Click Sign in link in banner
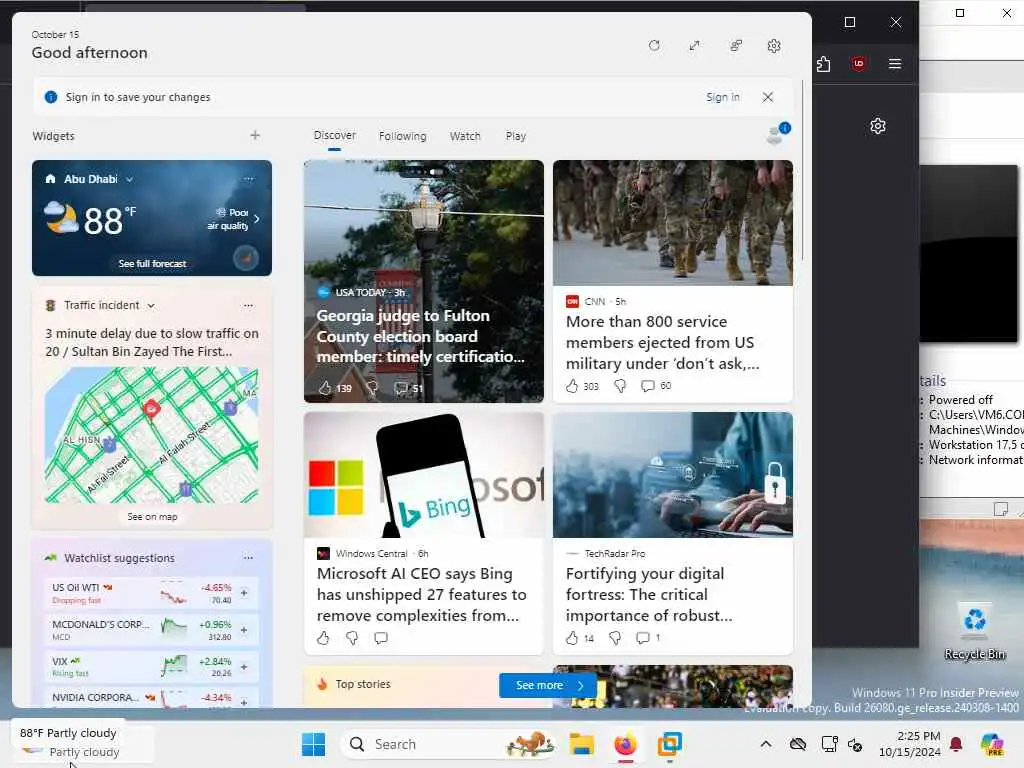Image resolution: width=1024 pixels, height=768 pixels. click(x=722, y=97)
